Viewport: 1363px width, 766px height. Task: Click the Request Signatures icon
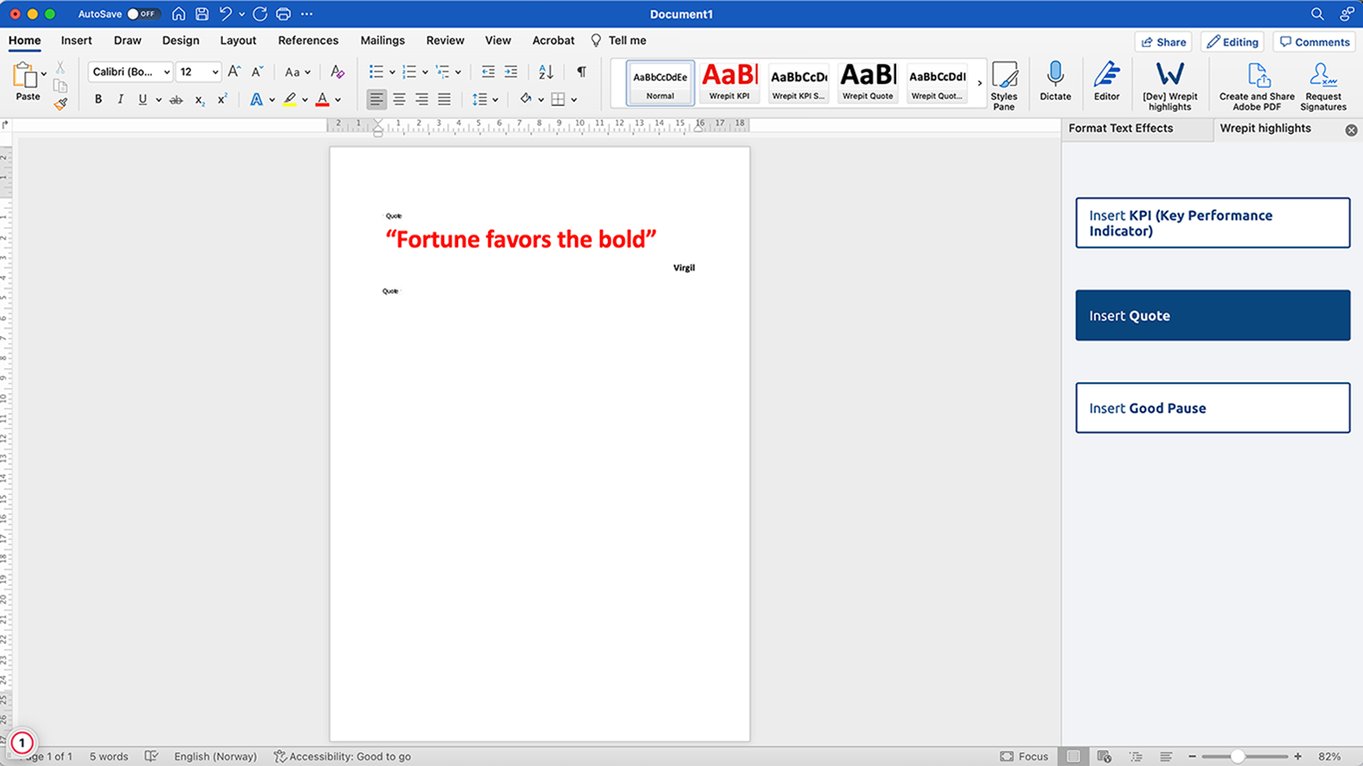coord(1323,86)
